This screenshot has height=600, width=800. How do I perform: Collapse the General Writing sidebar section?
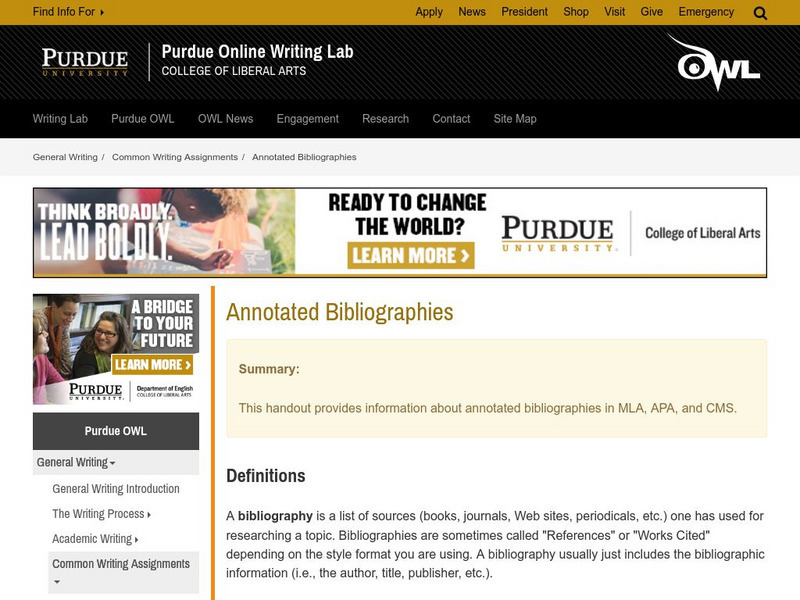(x=116, y=462)
